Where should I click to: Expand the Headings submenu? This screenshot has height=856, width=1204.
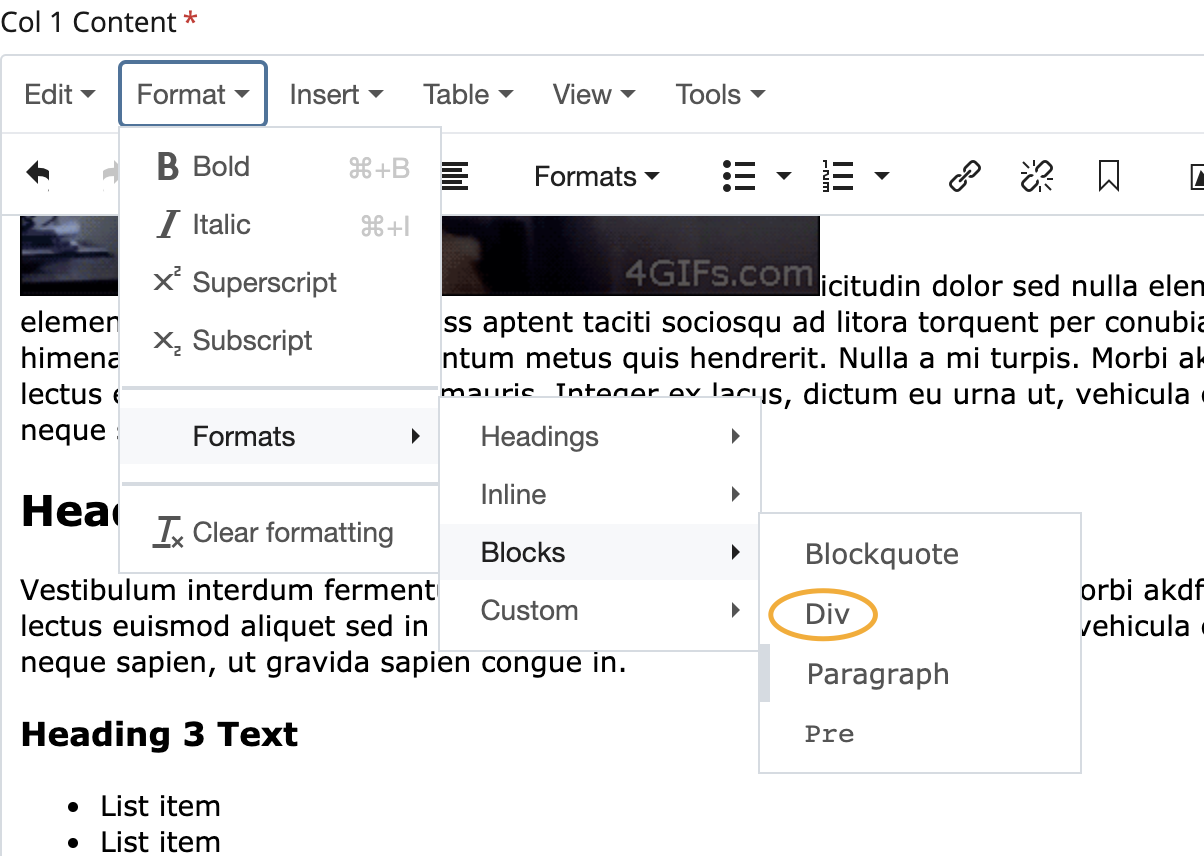(600, 437)
